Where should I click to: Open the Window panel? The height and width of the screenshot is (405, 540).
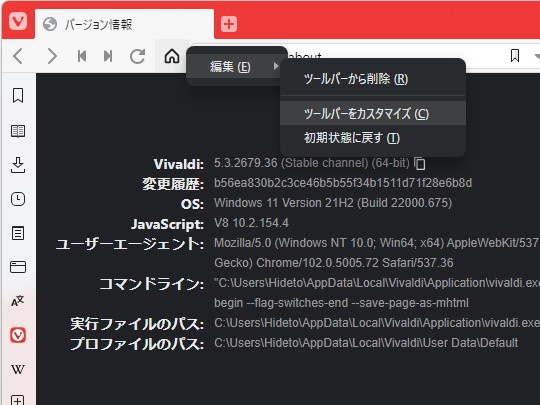[18, 267]
